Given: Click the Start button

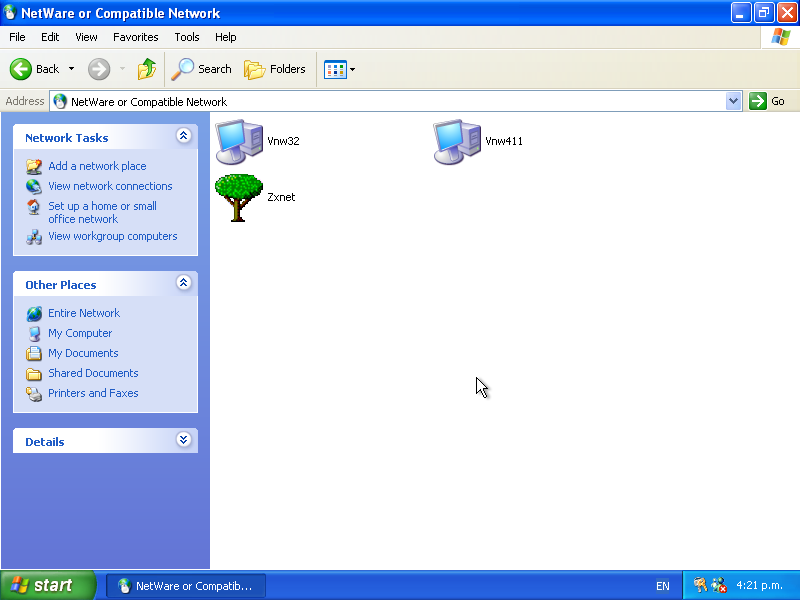Looking at the screenshot, I should pos(48,585).
